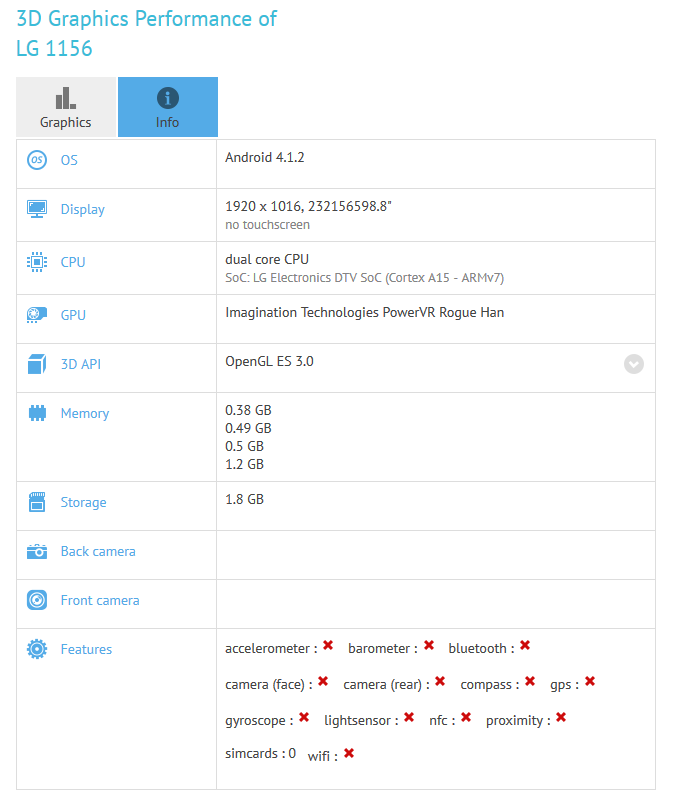Select the Info tab
Screen dimensions: 677x805
click(x=168, y=107)
